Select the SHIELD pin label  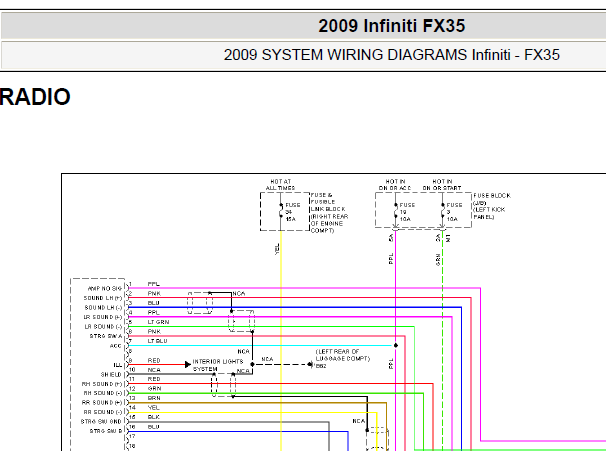pos(111,374)
